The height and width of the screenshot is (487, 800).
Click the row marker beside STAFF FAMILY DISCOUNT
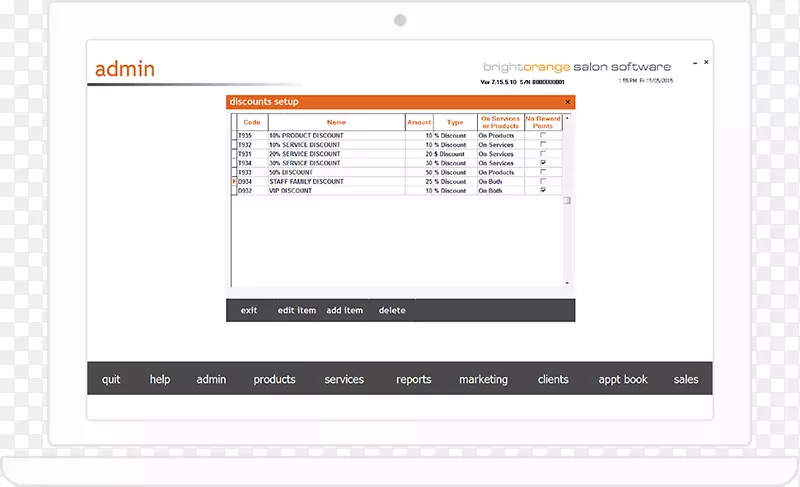click(235, 181)
